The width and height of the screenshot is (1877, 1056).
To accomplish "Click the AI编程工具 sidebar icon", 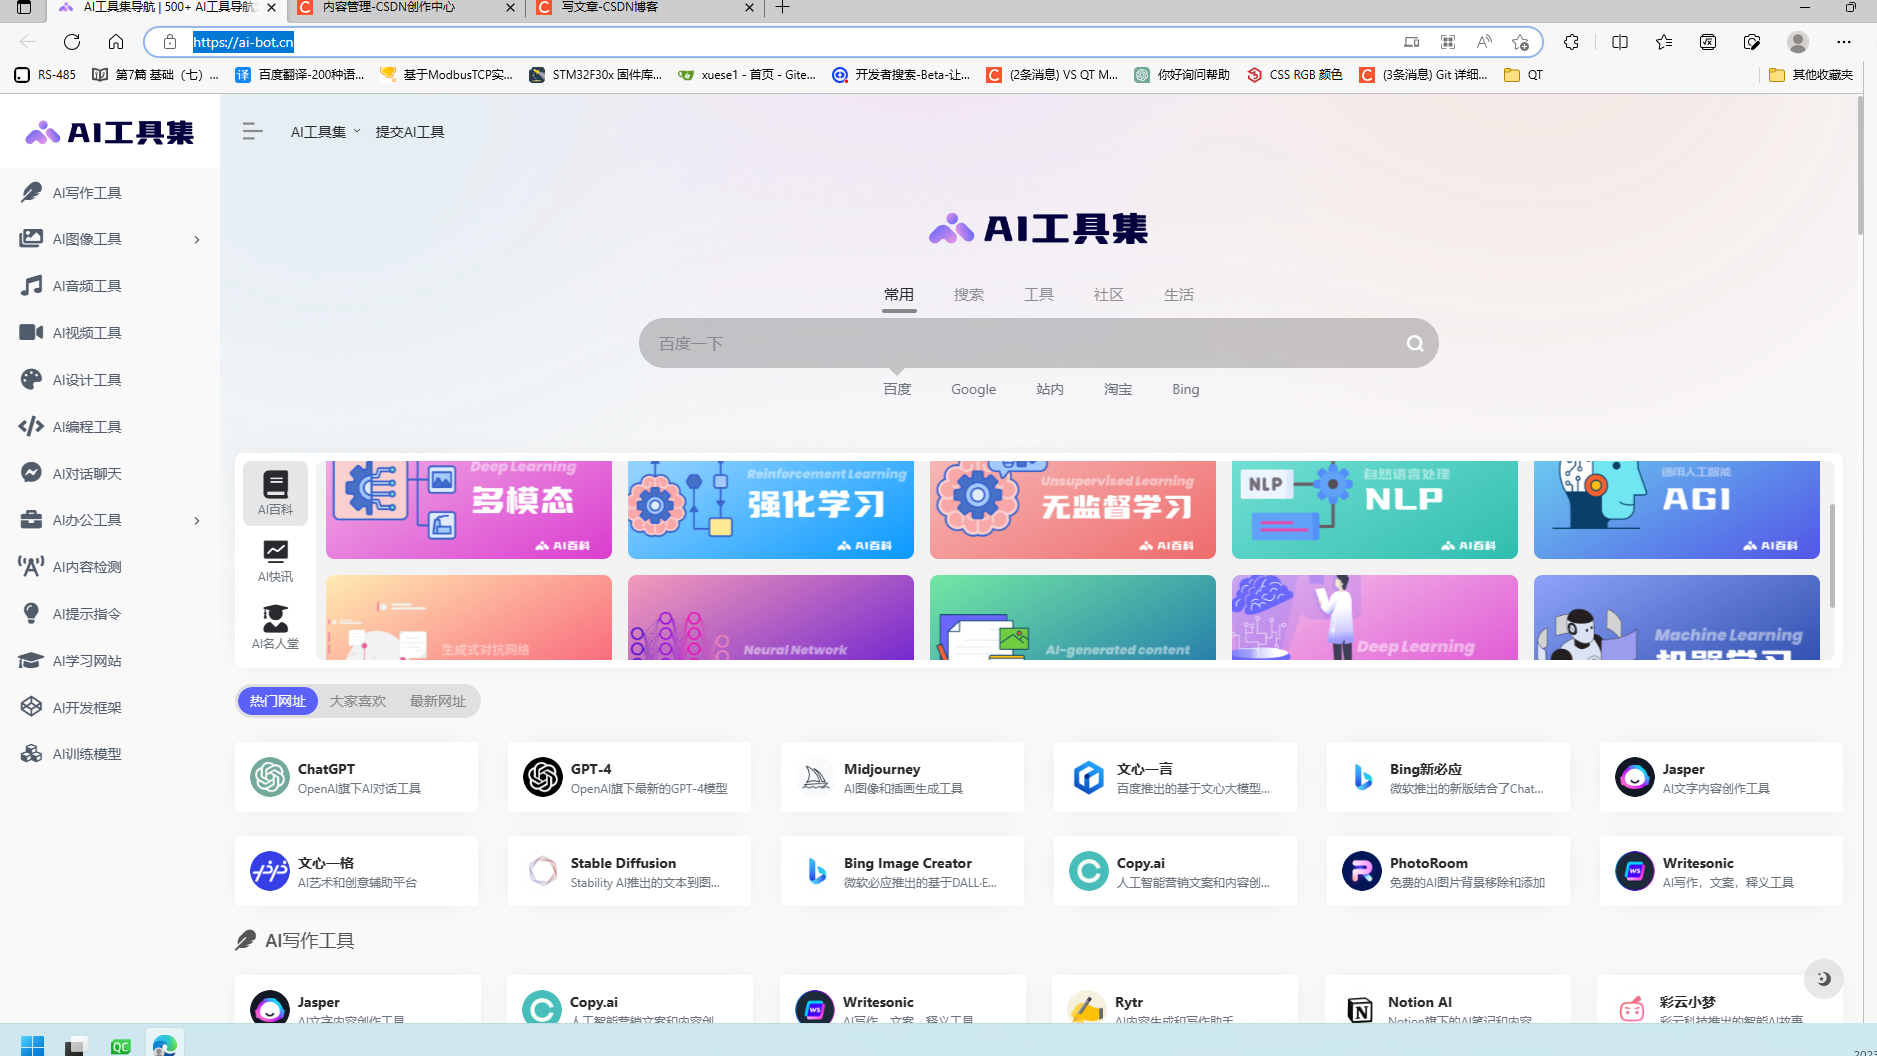I will [31, 426].
